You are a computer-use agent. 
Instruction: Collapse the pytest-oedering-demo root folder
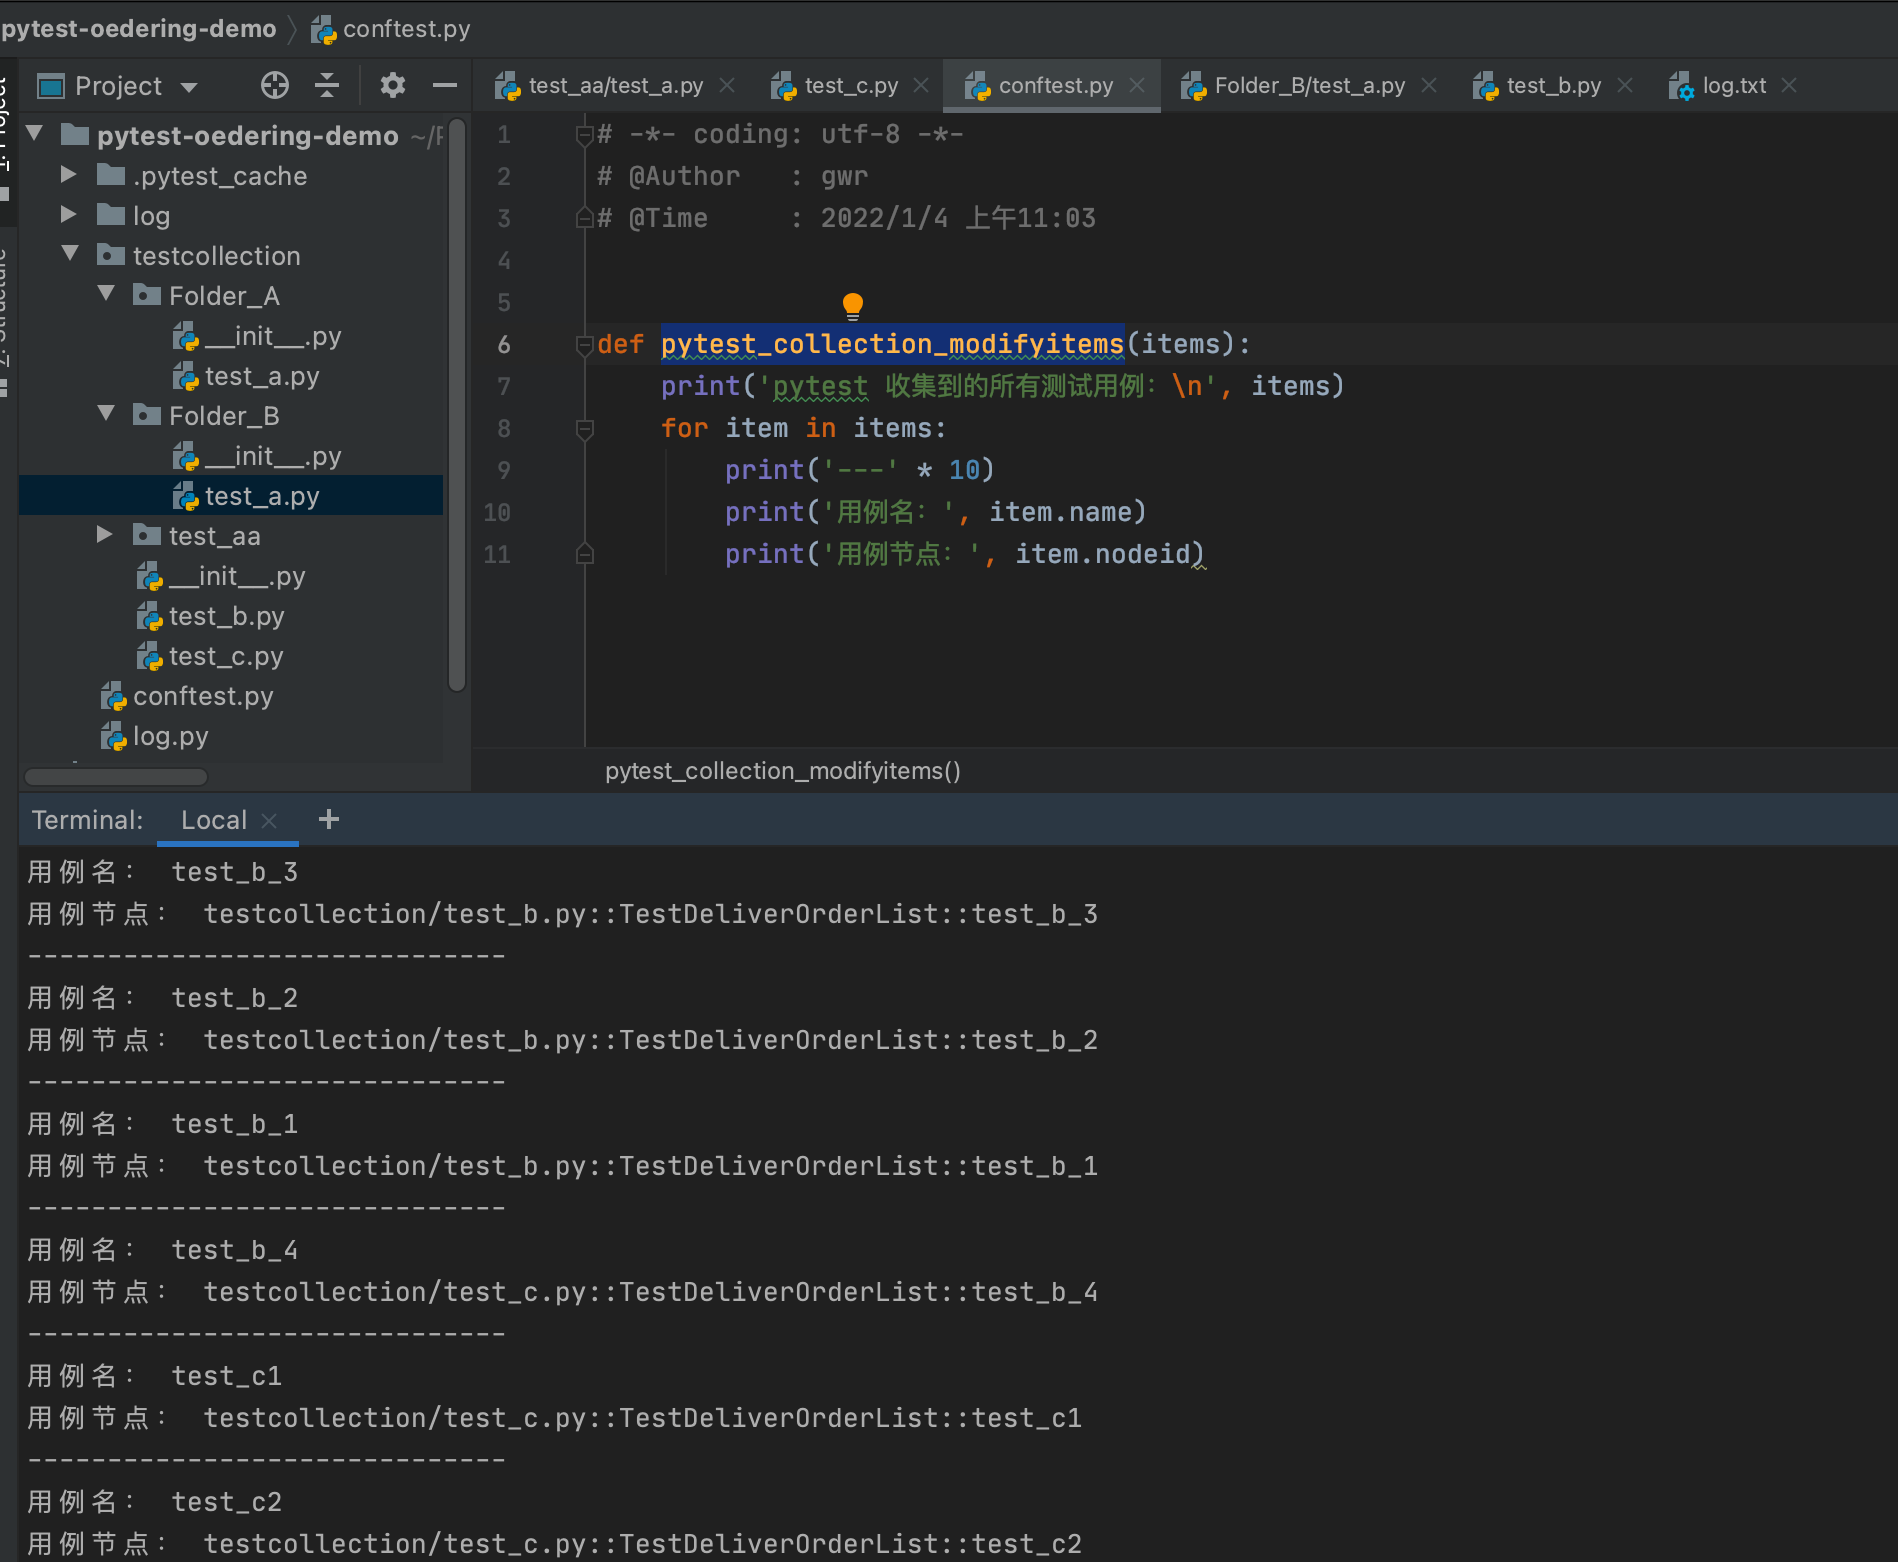(35, 133)
